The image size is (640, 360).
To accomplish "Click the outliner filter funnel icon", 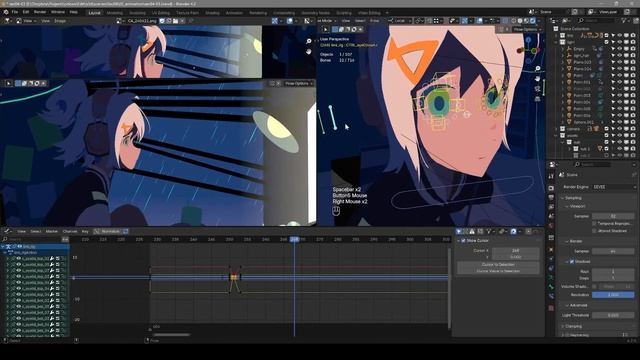I will click(625, 20).
